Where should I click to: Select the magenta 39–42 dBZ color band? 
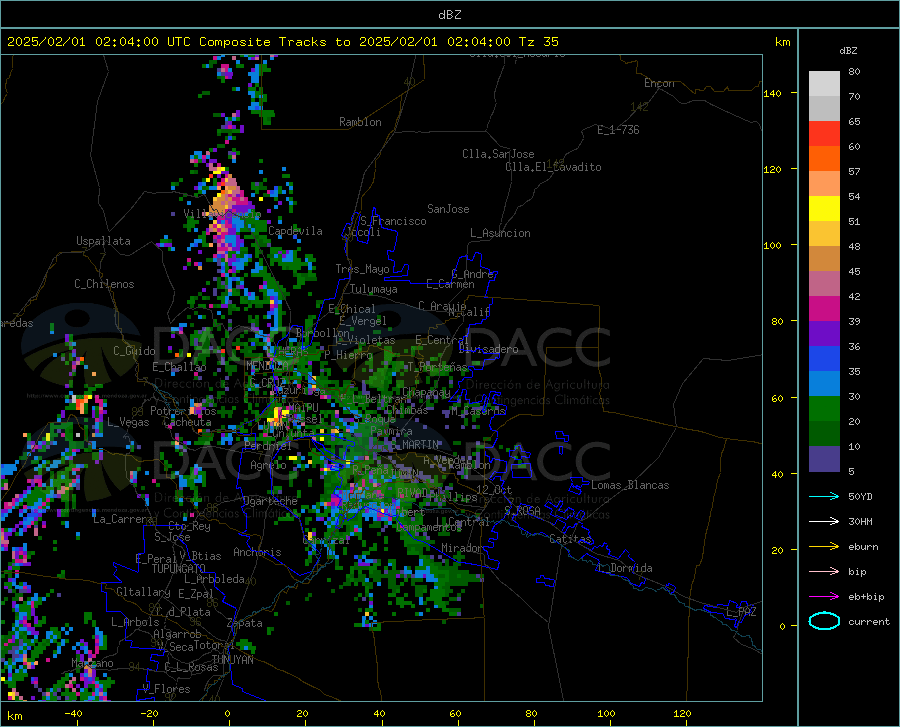[x=824, y=309]
